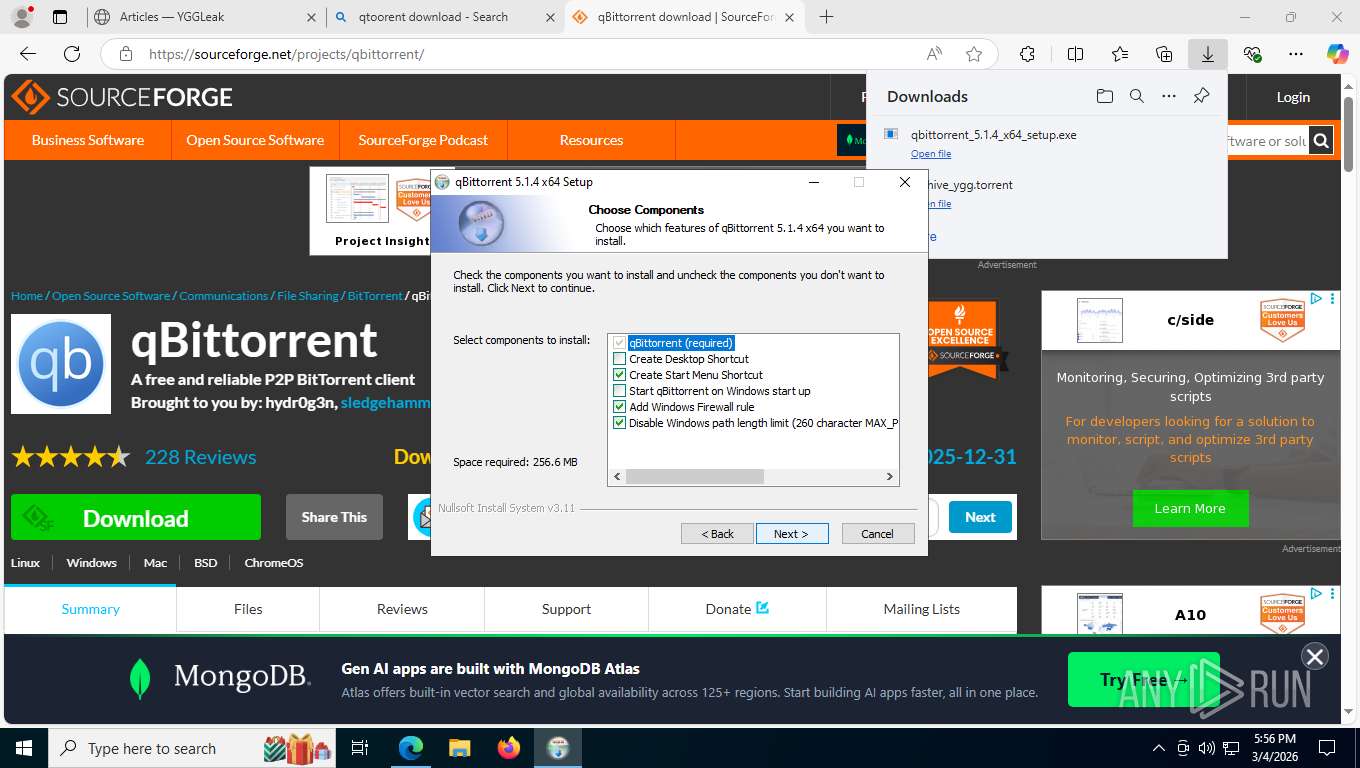Open the Donate tab
This screenshot has height=768, width=1360.
(x=737, y=609)
